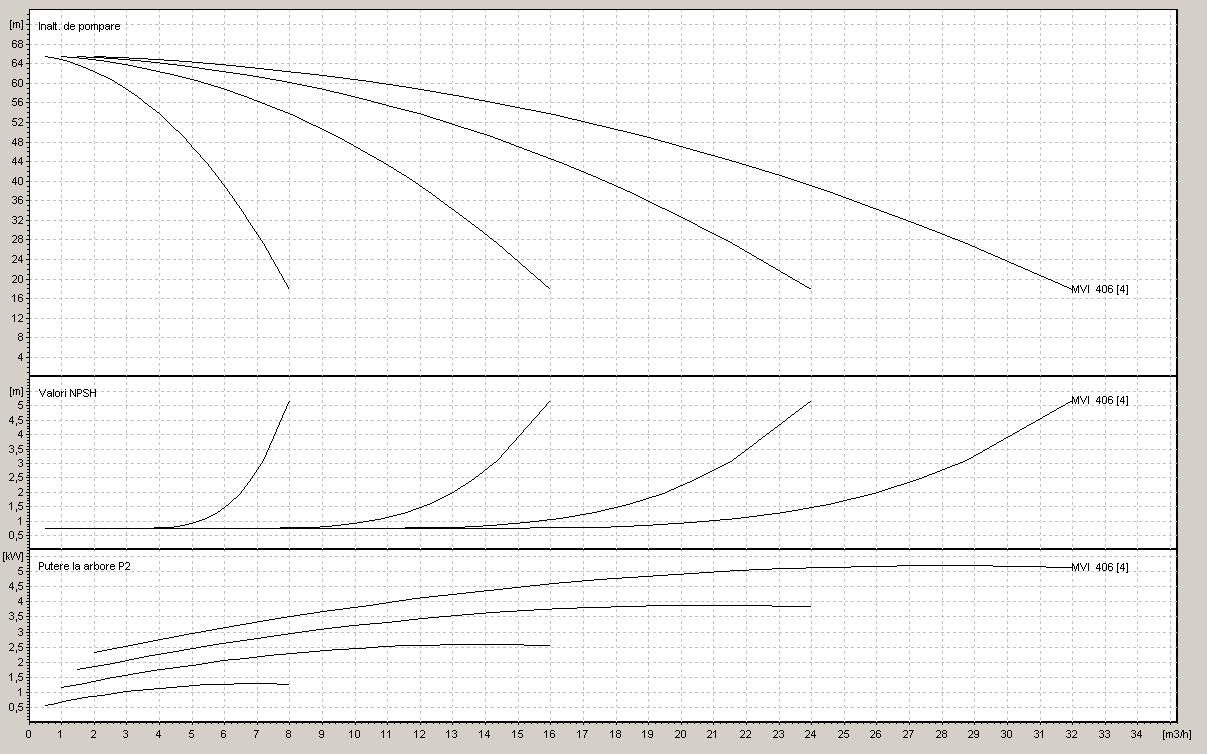Click the 34 tick on the flow axis
1207x754 pixels.
[x=1137, y=734]
